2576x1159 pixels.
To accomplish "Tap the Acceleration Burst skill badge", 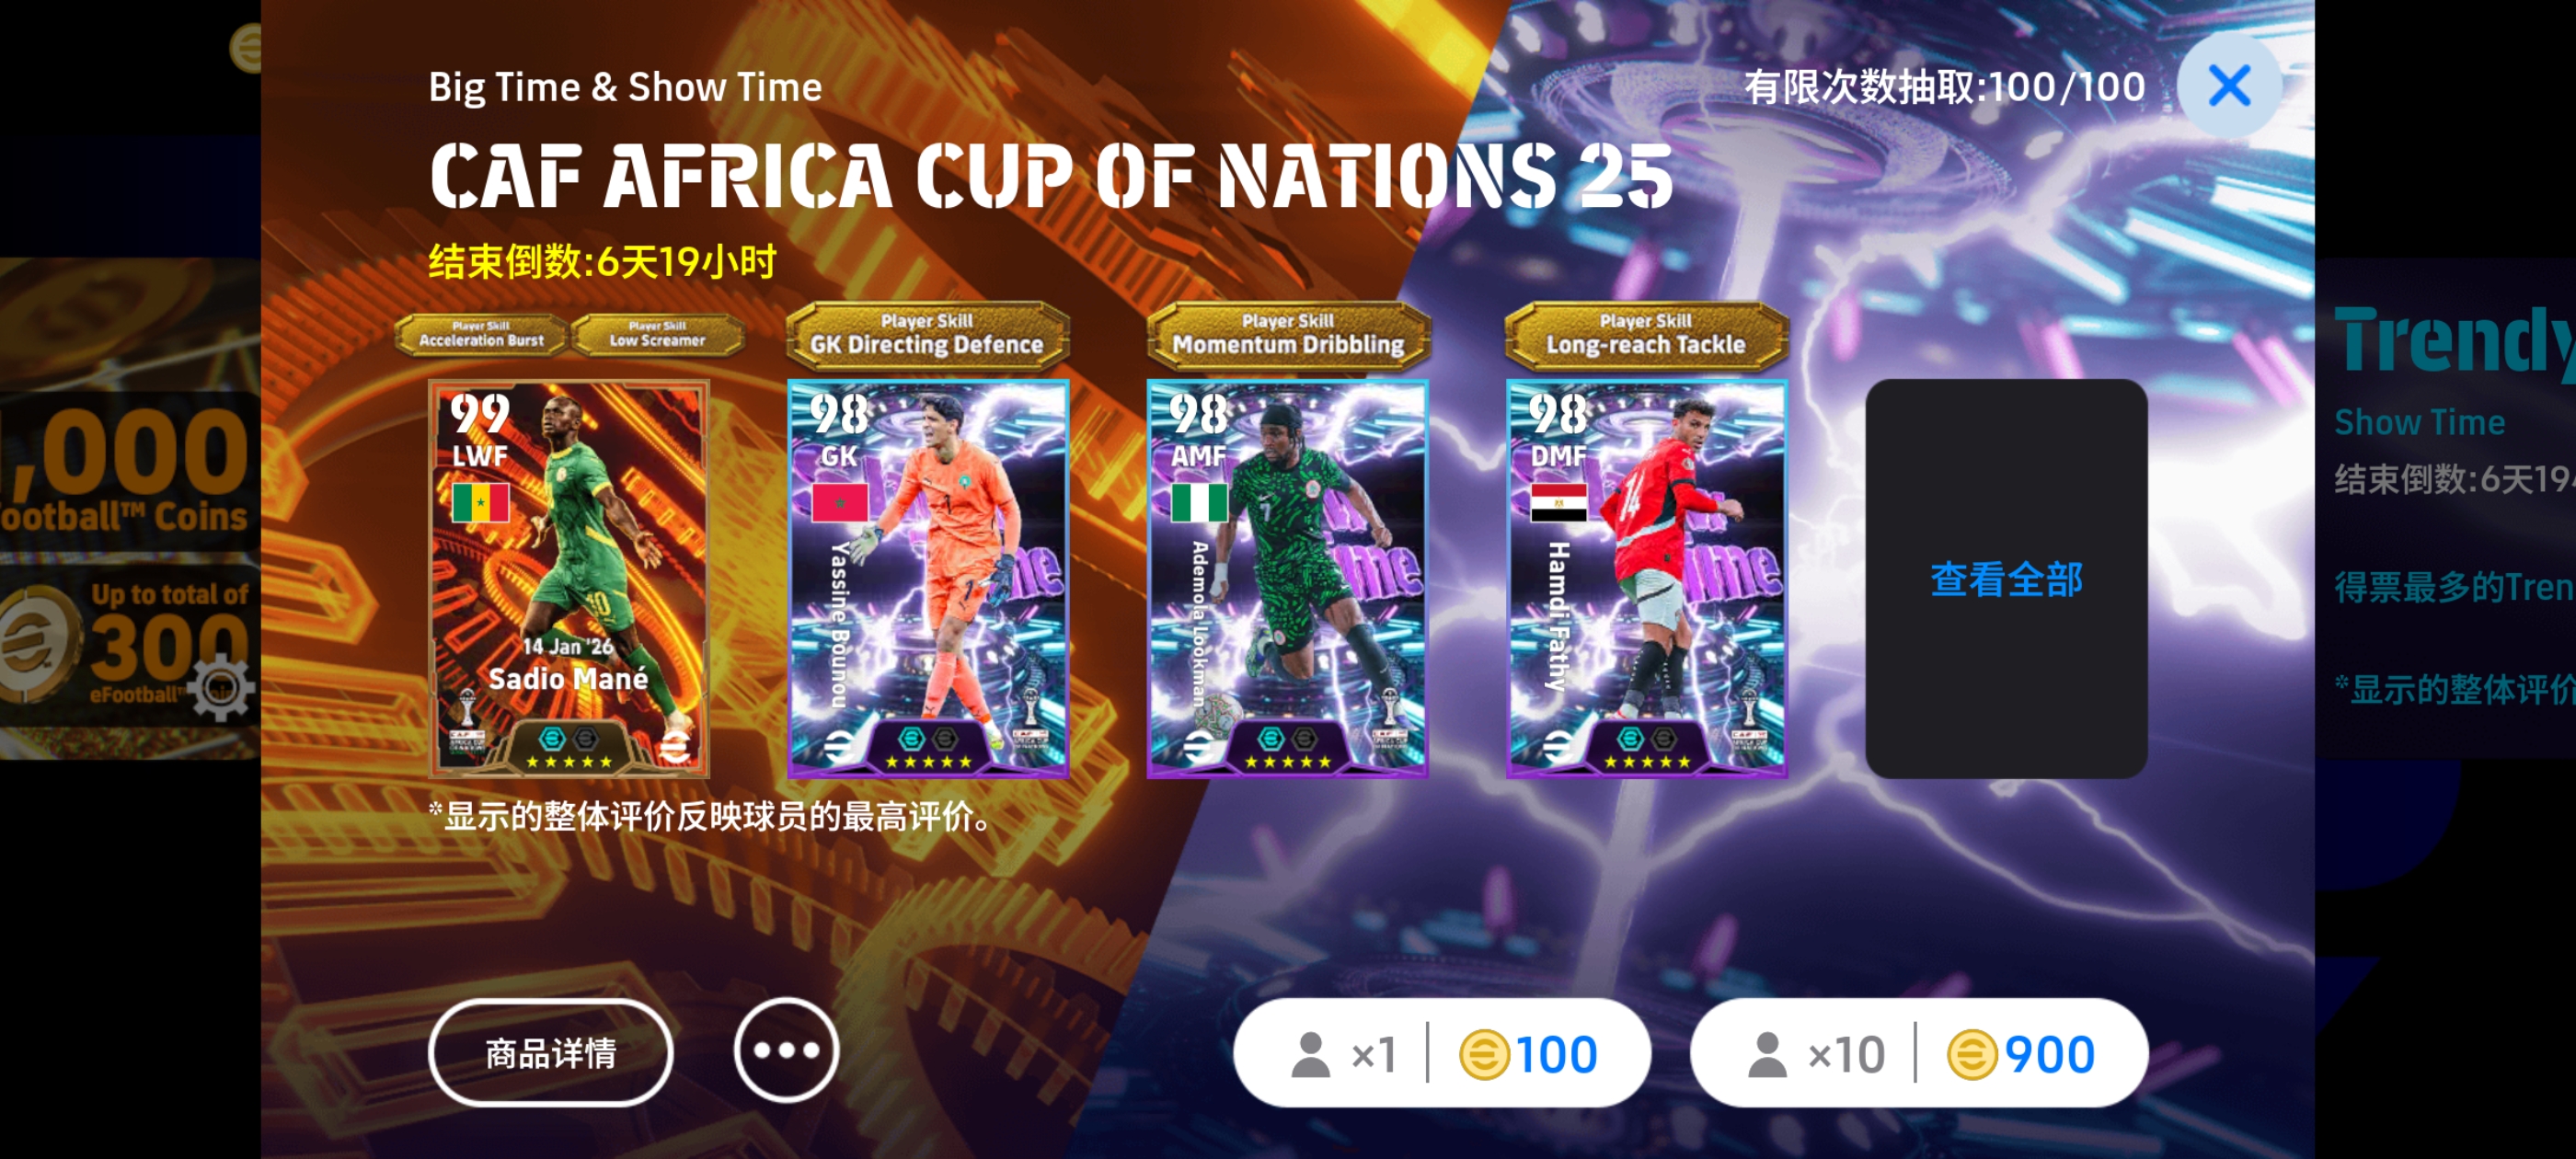I will click(x=481, y=335).
